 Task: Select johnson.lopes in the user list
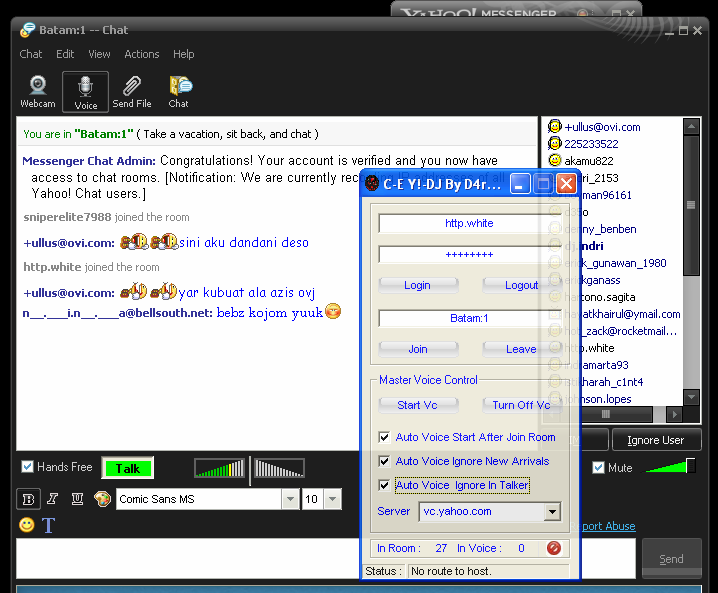pyautogui.click(x=598, y=399)
